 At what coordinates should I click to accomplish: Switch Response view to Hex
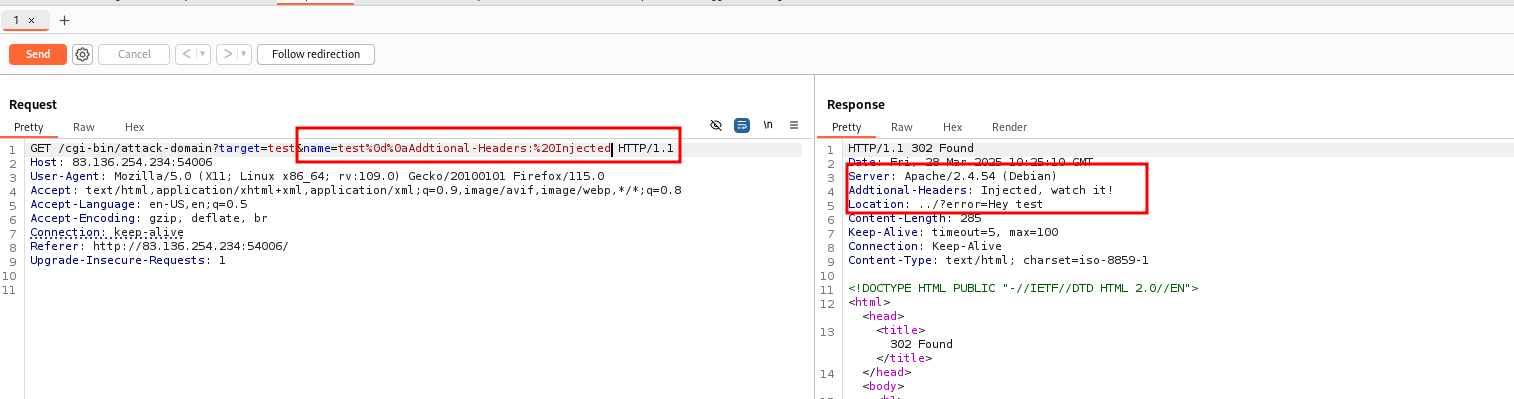click(953, 127)
